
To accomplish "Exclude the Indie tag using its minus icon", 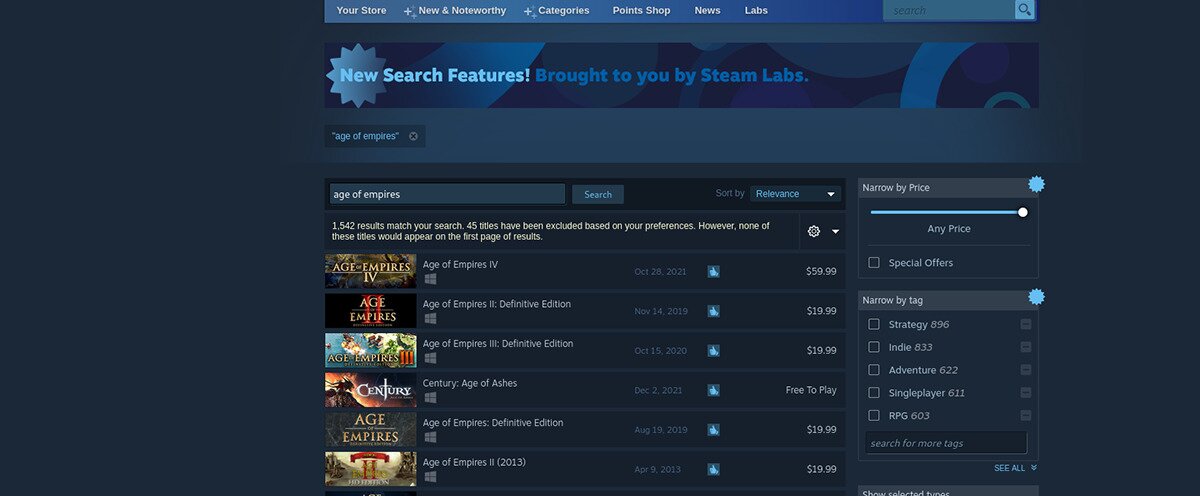I will click(x=1026, y=347).
